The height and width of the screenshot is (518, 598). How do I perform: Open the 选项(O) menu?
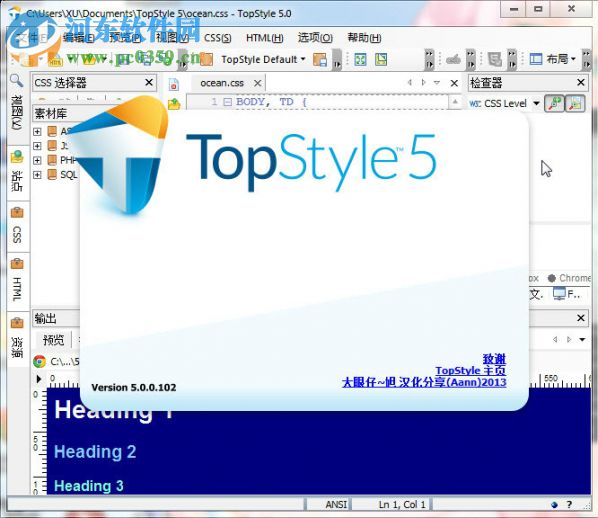(x=315, y=38)
